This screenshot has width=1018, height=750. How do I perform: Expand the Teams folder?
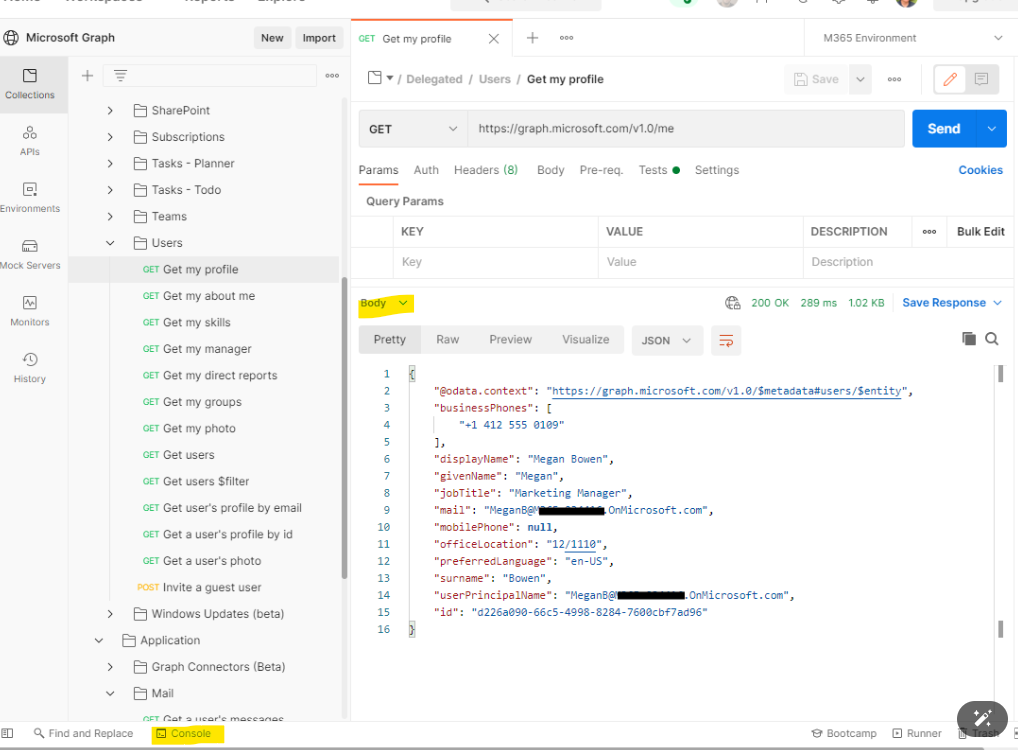(x=110, y=216)
